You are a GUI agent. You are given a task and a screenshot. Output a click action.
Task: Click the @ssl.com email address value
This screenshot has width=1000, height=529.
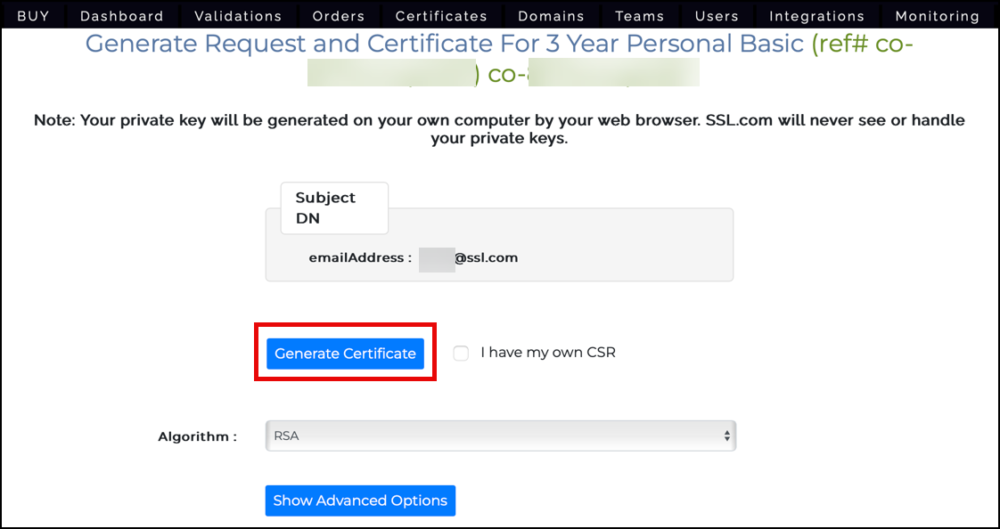[x=485, y=258]
